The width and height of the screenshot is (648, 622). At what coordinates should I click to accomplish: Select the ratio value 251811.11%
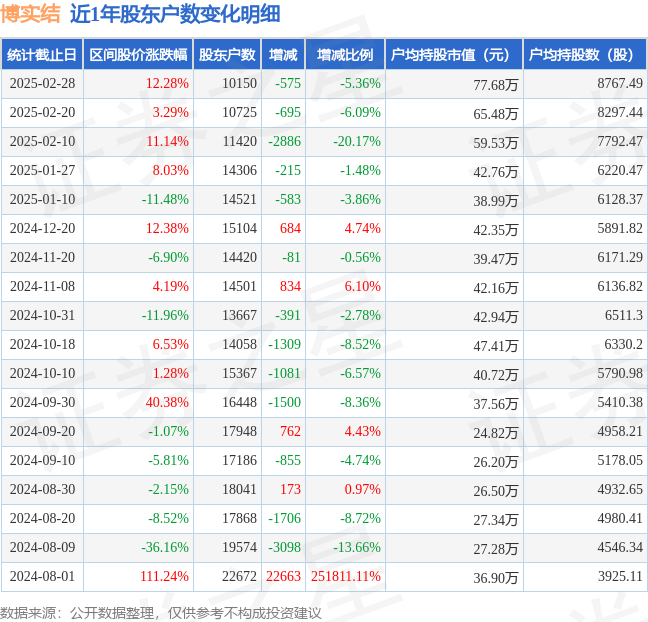pyautogui.click(x=346, y=575)
